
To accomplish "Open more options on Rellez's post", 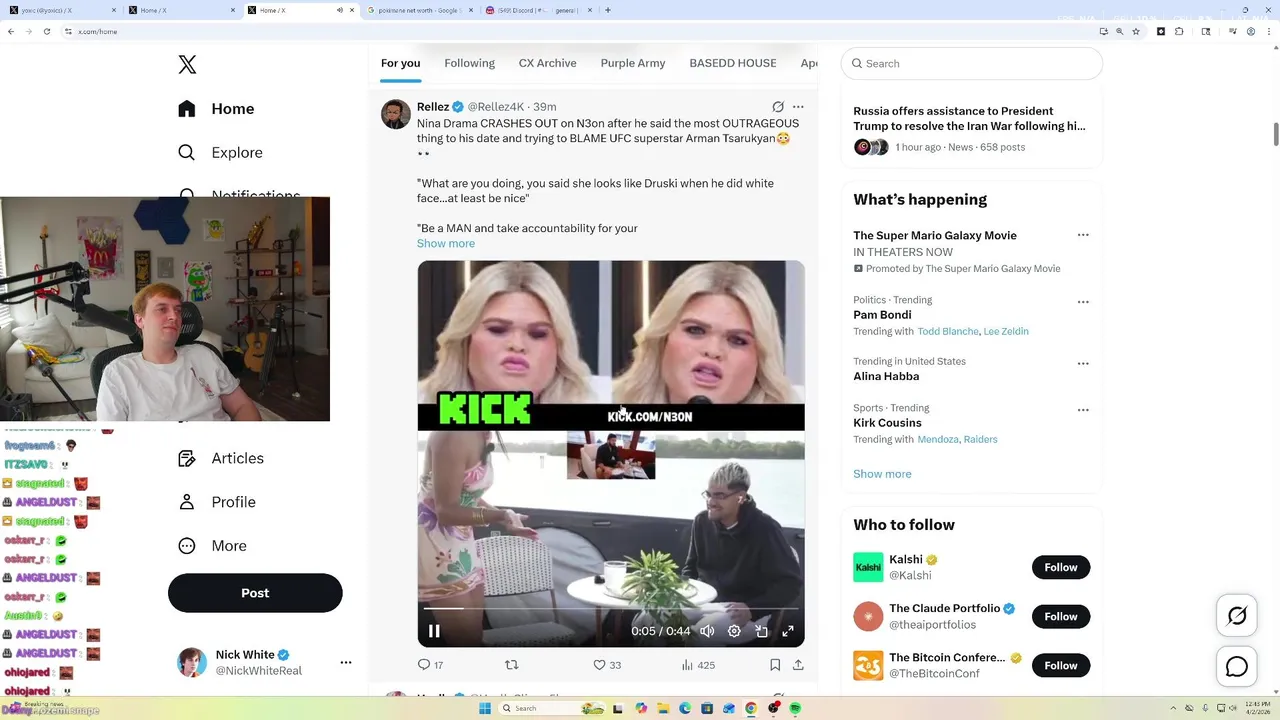I will 798,107.
